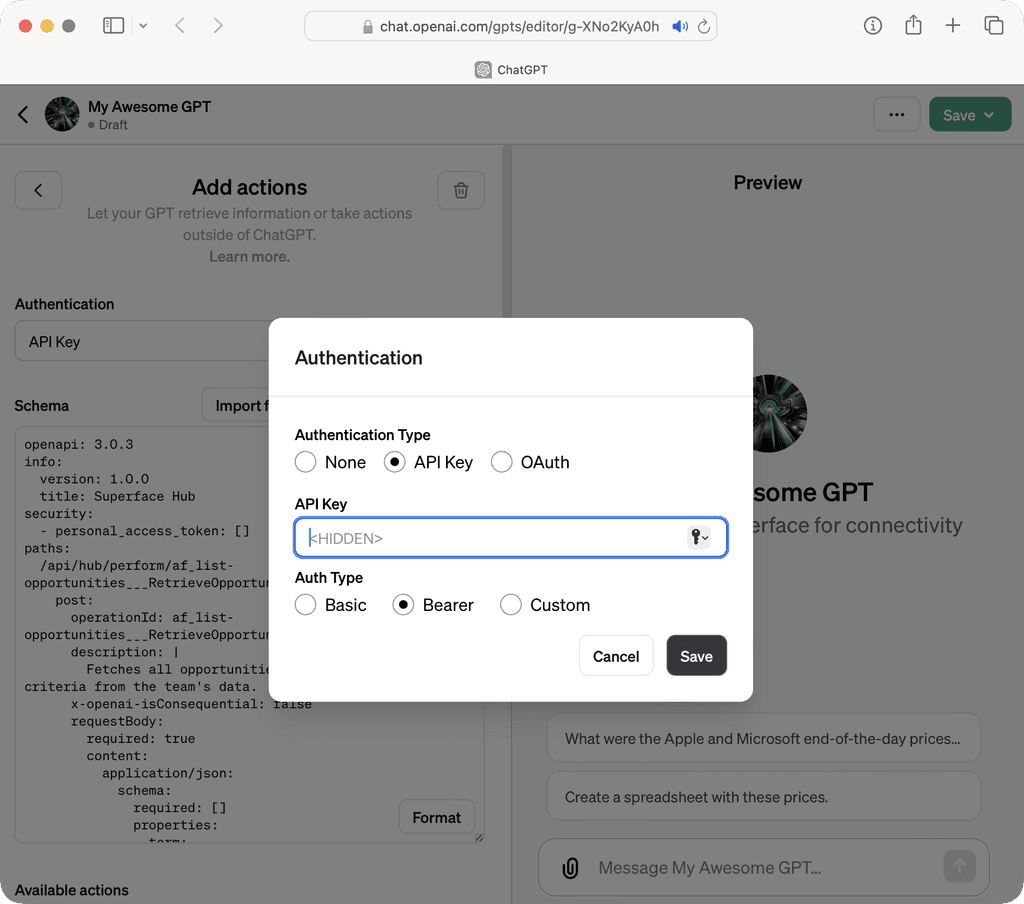
Task: Open the more options ellipsis menu
Action: 897,114
